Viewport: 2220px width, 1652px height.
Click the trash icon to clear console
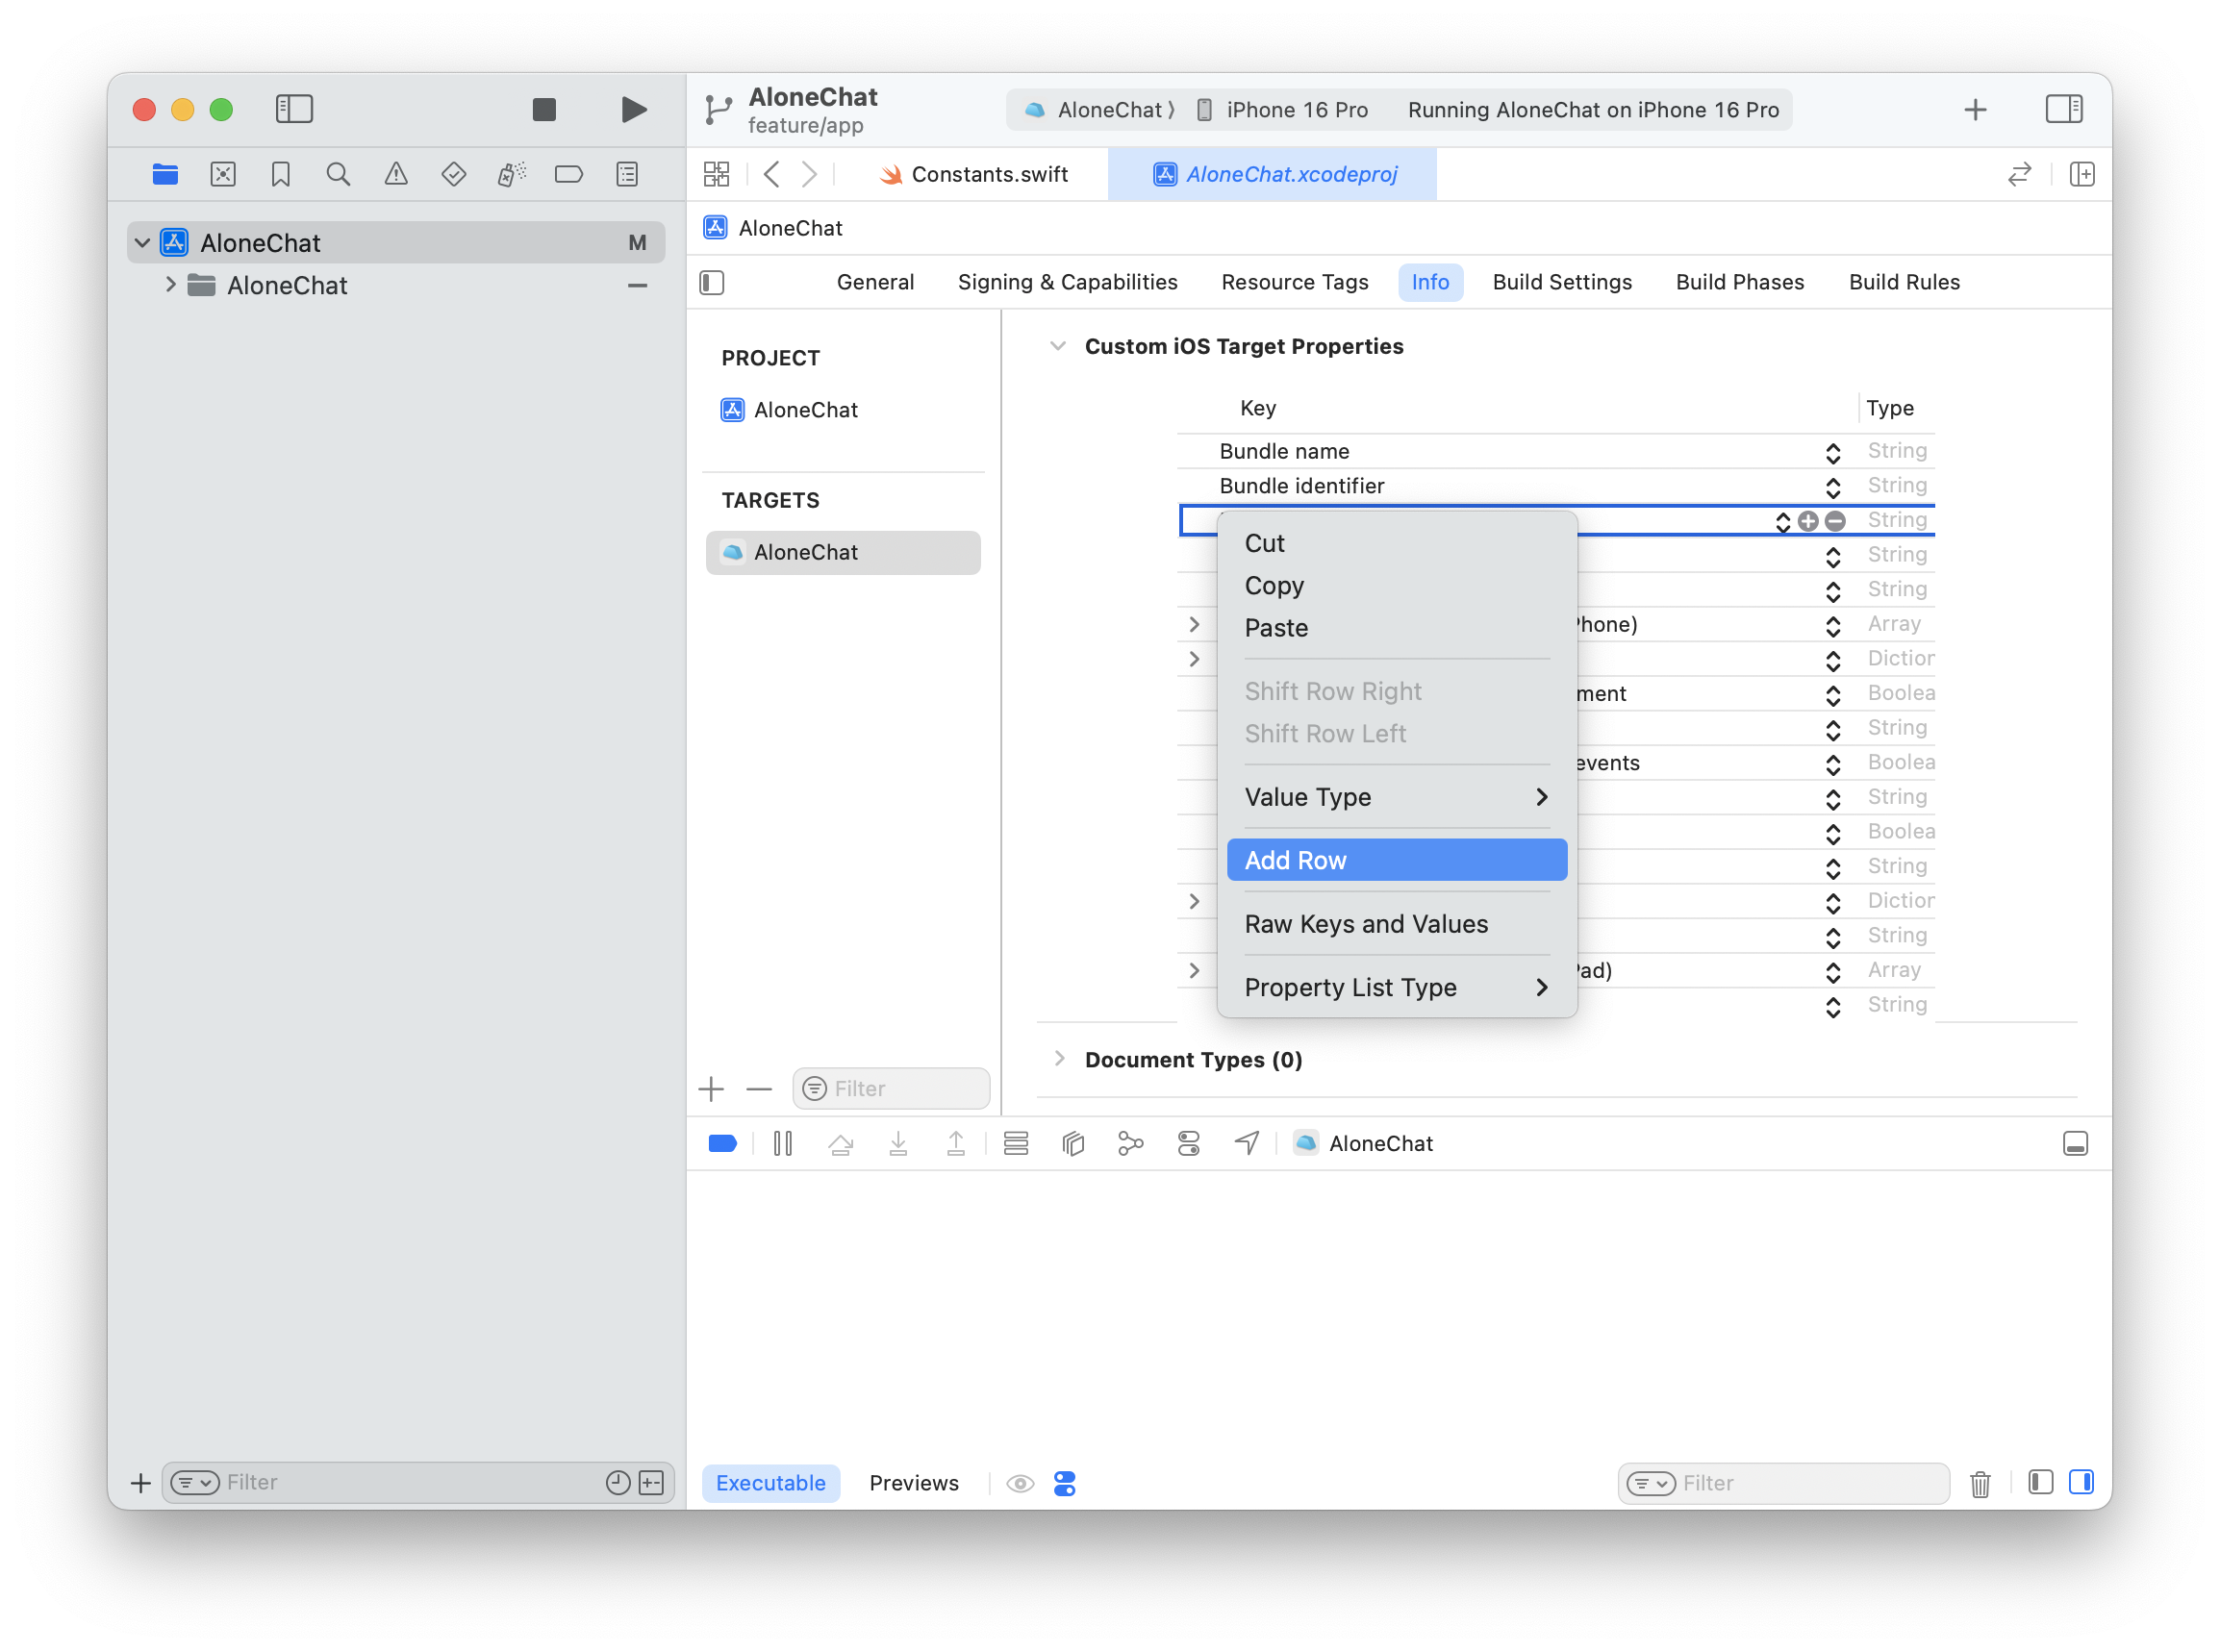pos(1980,1484)
